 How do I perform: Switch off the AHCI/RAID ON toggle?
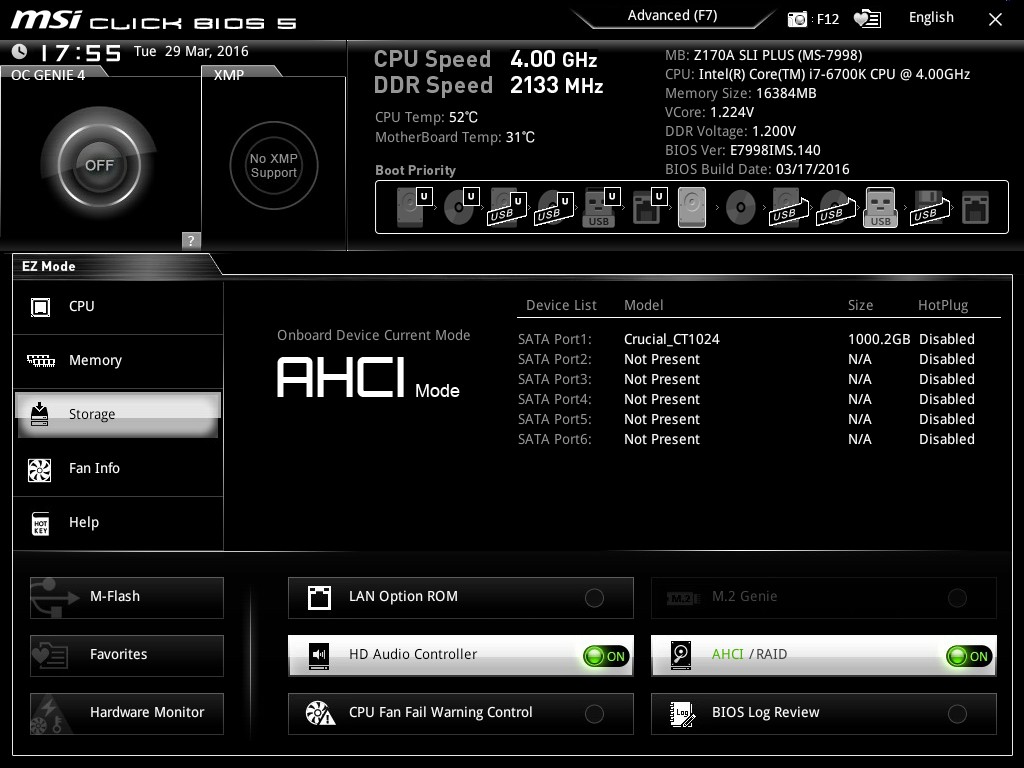969,656
